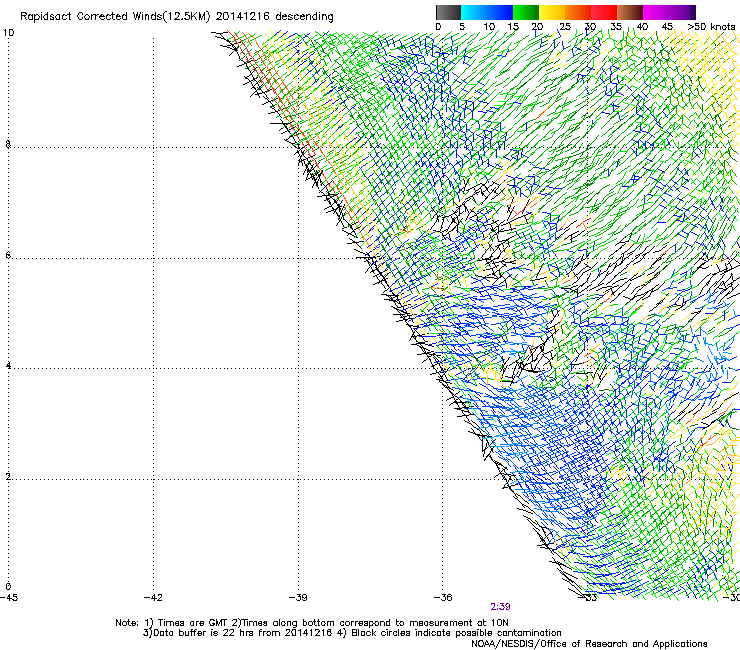The width and height of the screenshot is (740, 650).
Task: Click the brown 35-40 knots color swatch
Action: pos(630,12)
